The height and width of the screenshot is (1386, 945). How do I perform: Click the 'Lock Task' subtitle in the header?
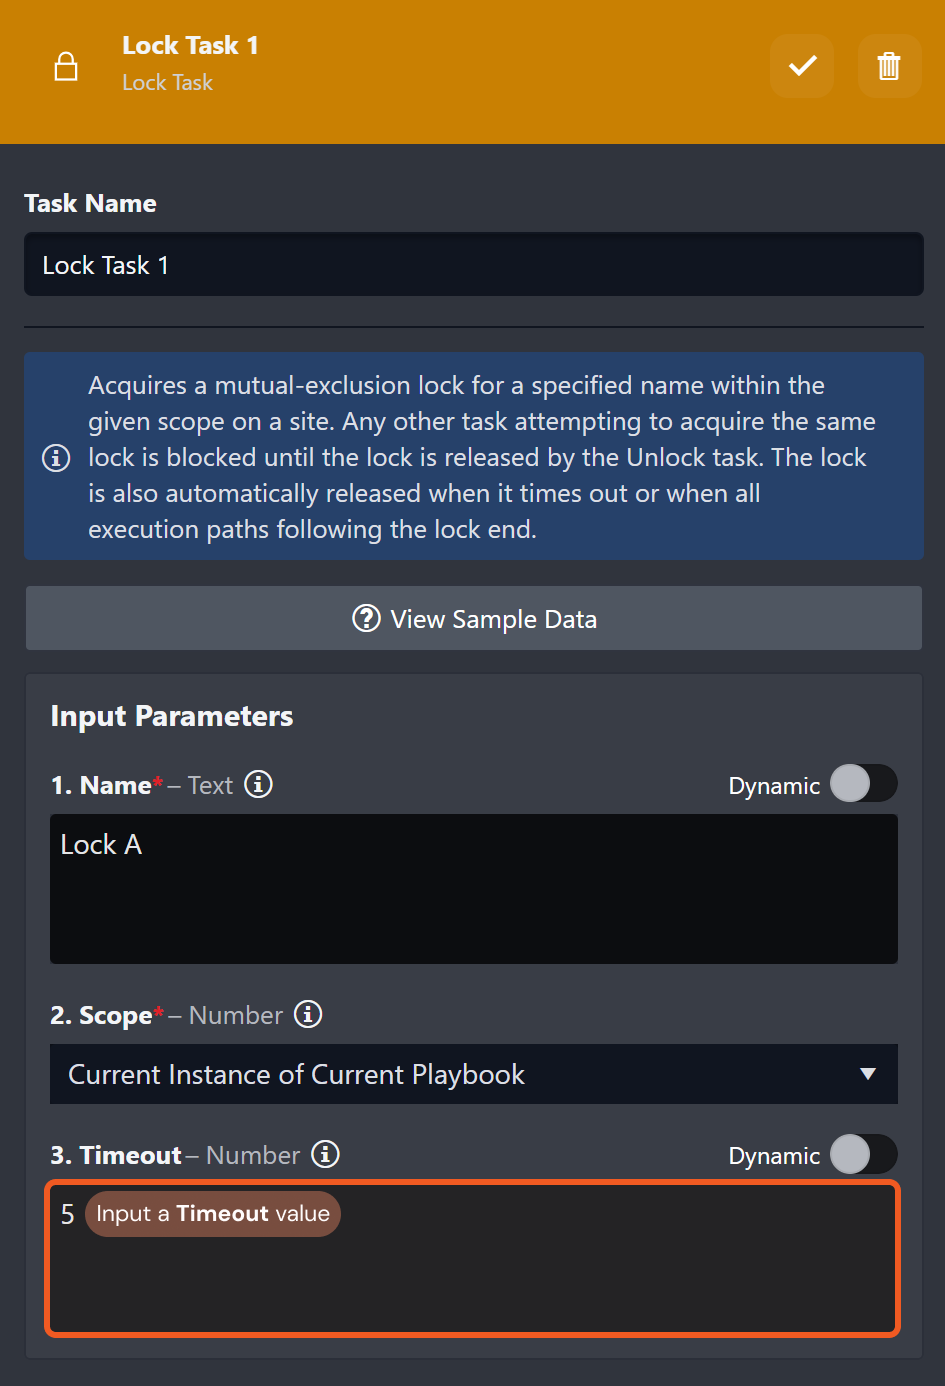click(167, 83)
